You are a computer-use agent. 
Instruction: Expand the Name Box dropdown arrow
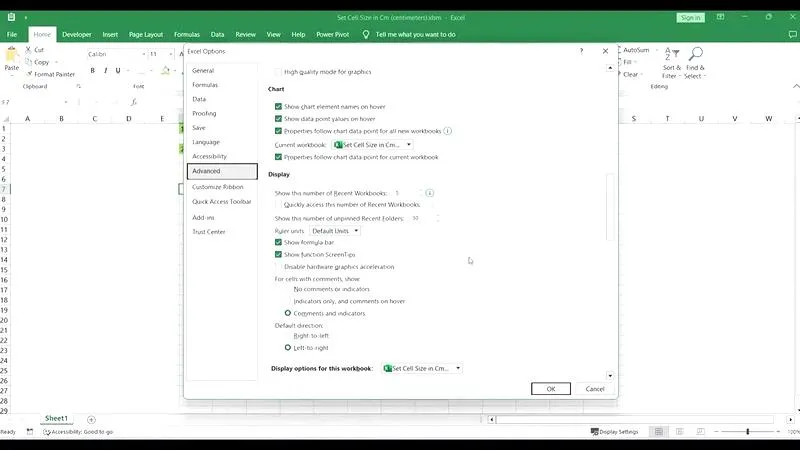(66, 102)
